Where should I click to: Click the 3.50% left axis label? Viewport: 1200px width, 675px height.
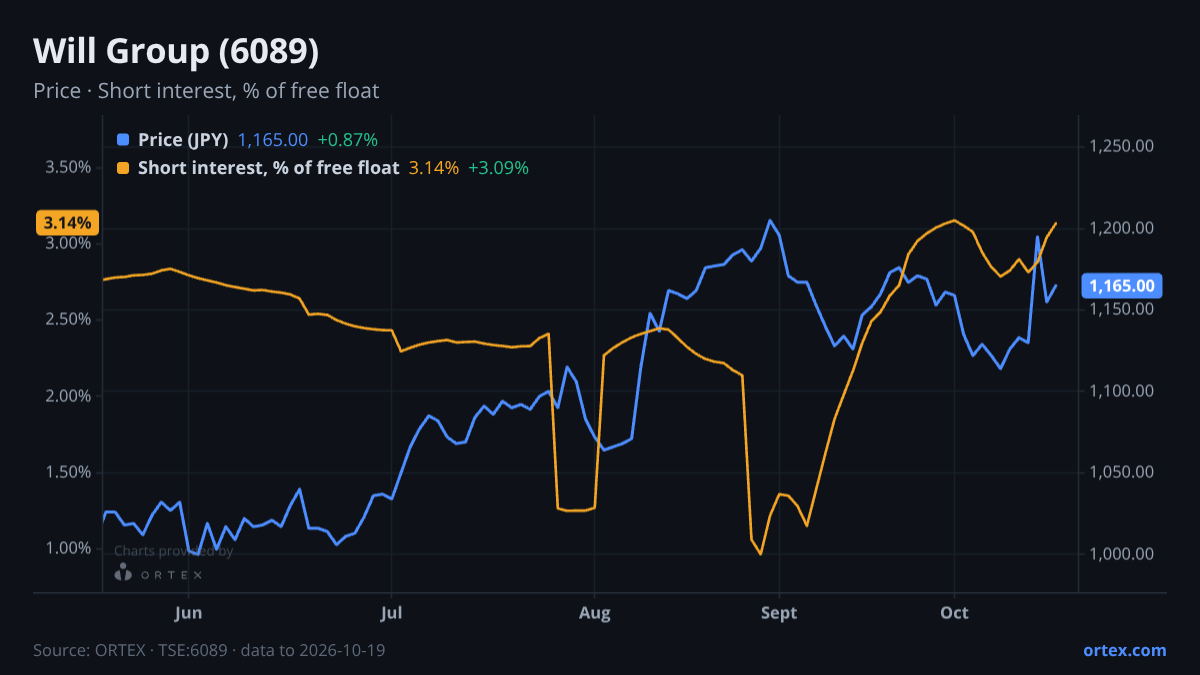point(68,167)
